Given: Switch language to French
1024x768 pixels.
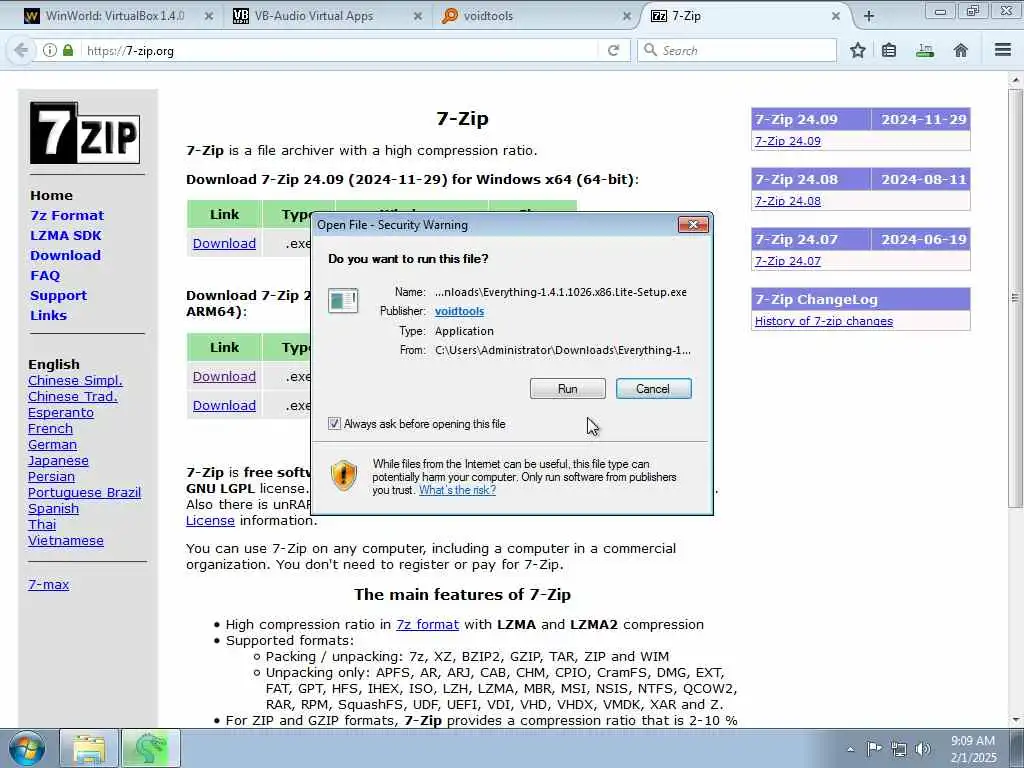Looking at the screenshot, I should 50,429.
